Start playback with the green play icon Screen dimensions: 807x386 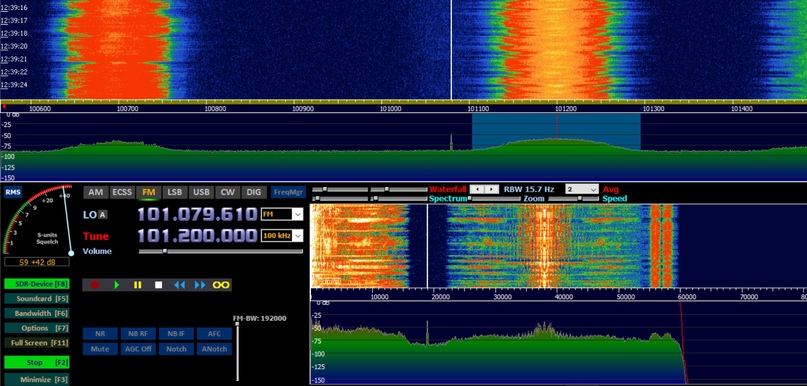(x=117, y=285)
